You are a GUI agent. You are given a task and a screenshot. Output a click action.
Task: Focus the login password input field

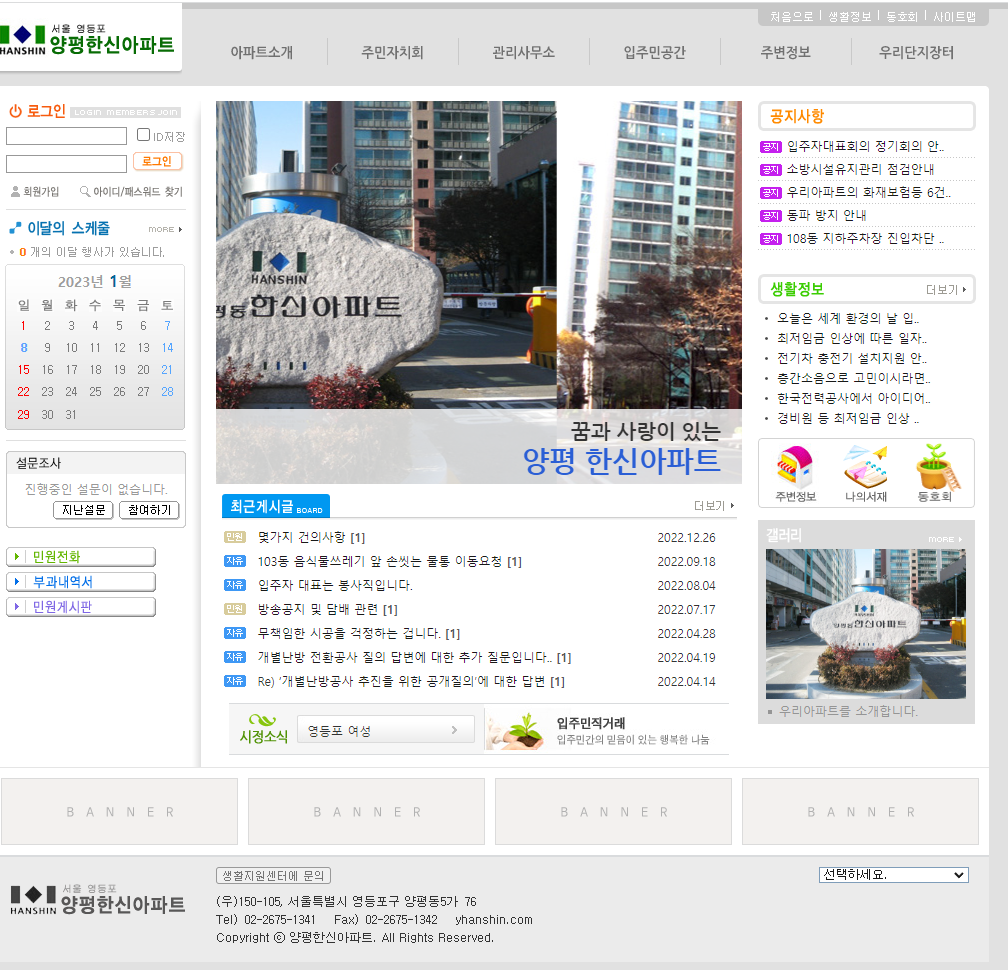point(66,164)
